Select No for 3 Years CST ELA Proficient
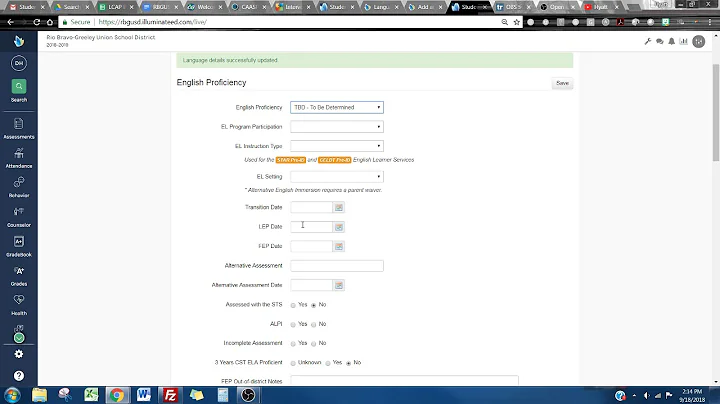 pos(349,363)
